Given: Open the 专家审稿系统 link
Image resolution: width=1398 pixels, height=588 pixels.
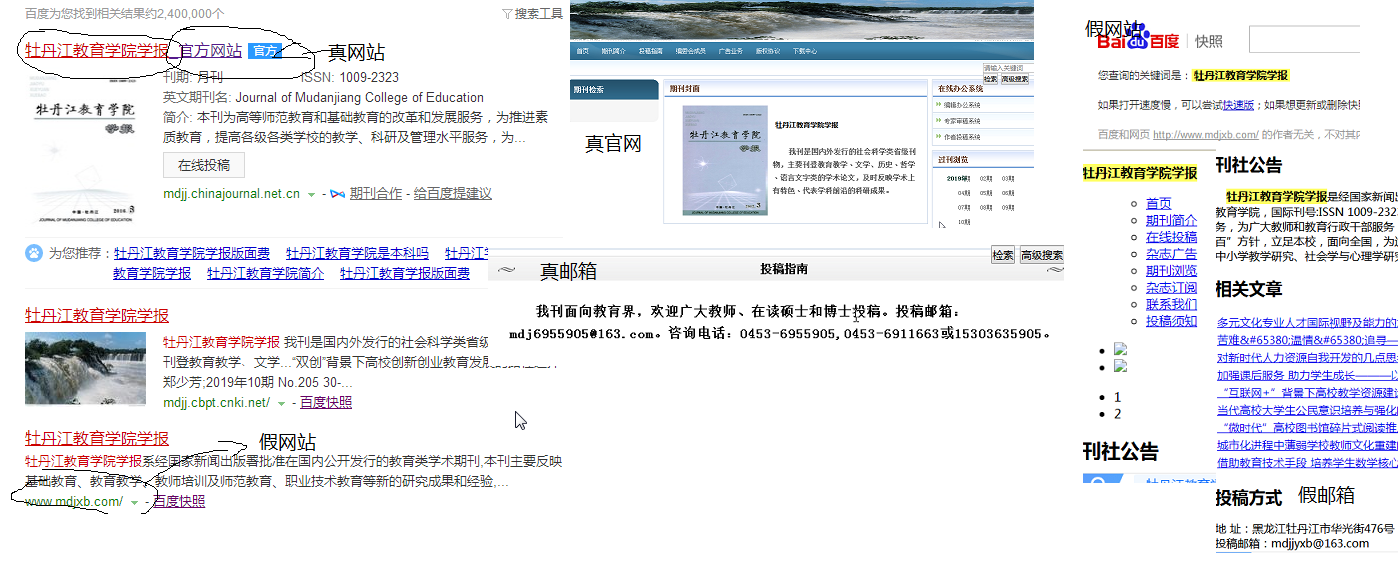Looking at the screenshot, I should point(962,121).
